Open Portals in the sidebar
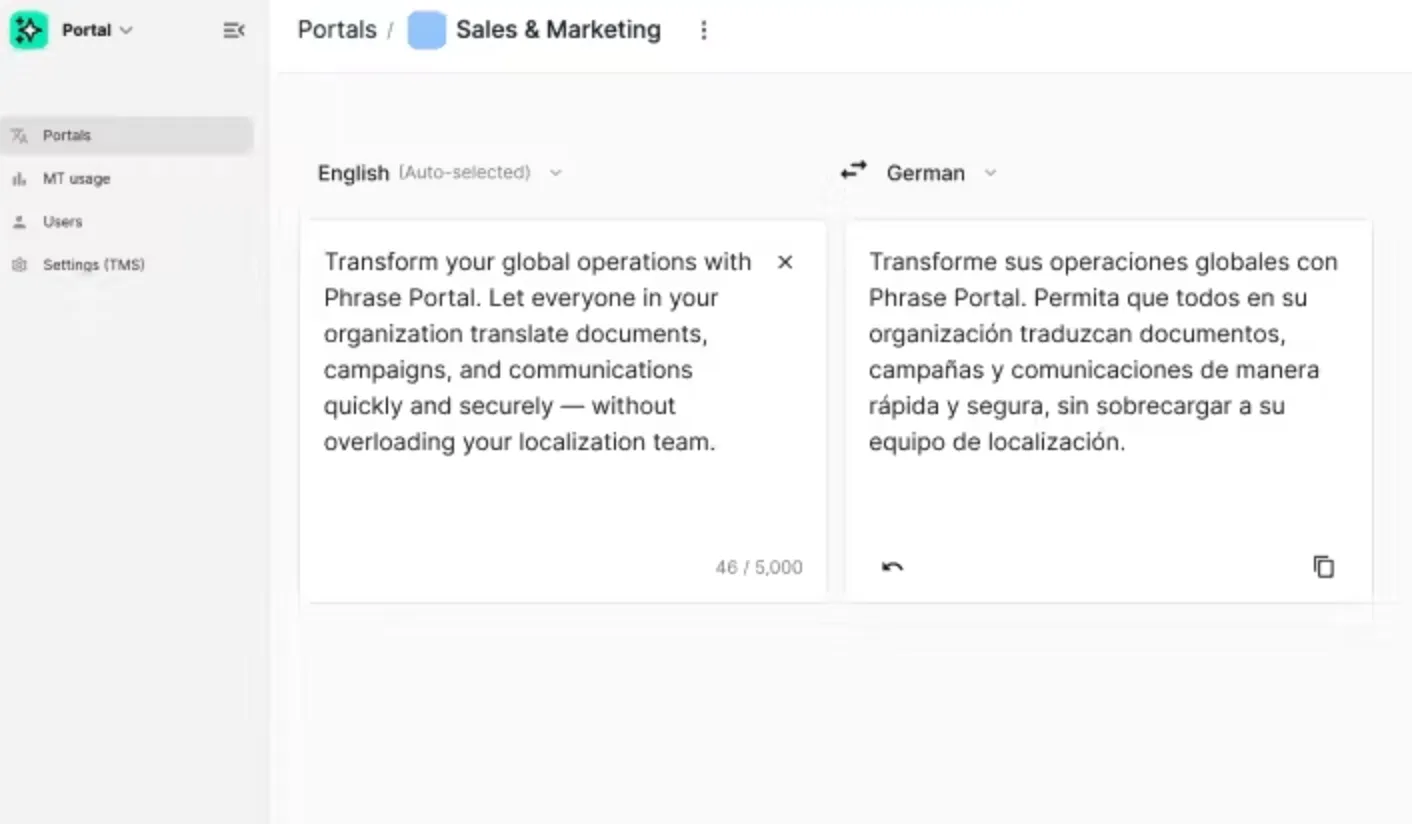Viewport: 1412px width, 824px height. tap(127, 135)
